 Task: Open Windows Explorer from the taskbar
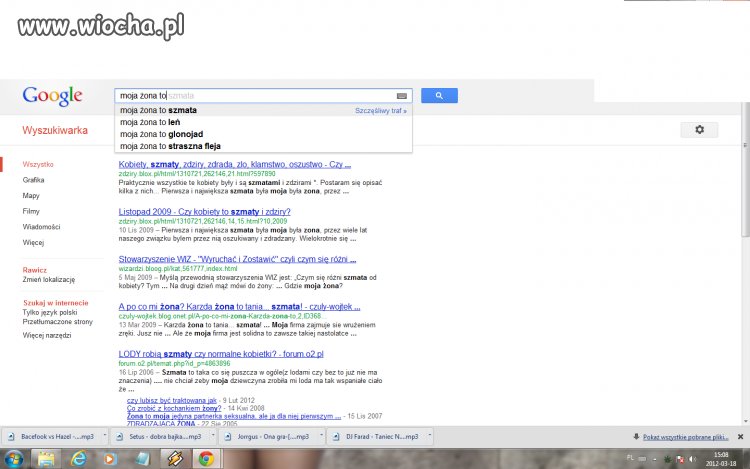click(46, 459)
